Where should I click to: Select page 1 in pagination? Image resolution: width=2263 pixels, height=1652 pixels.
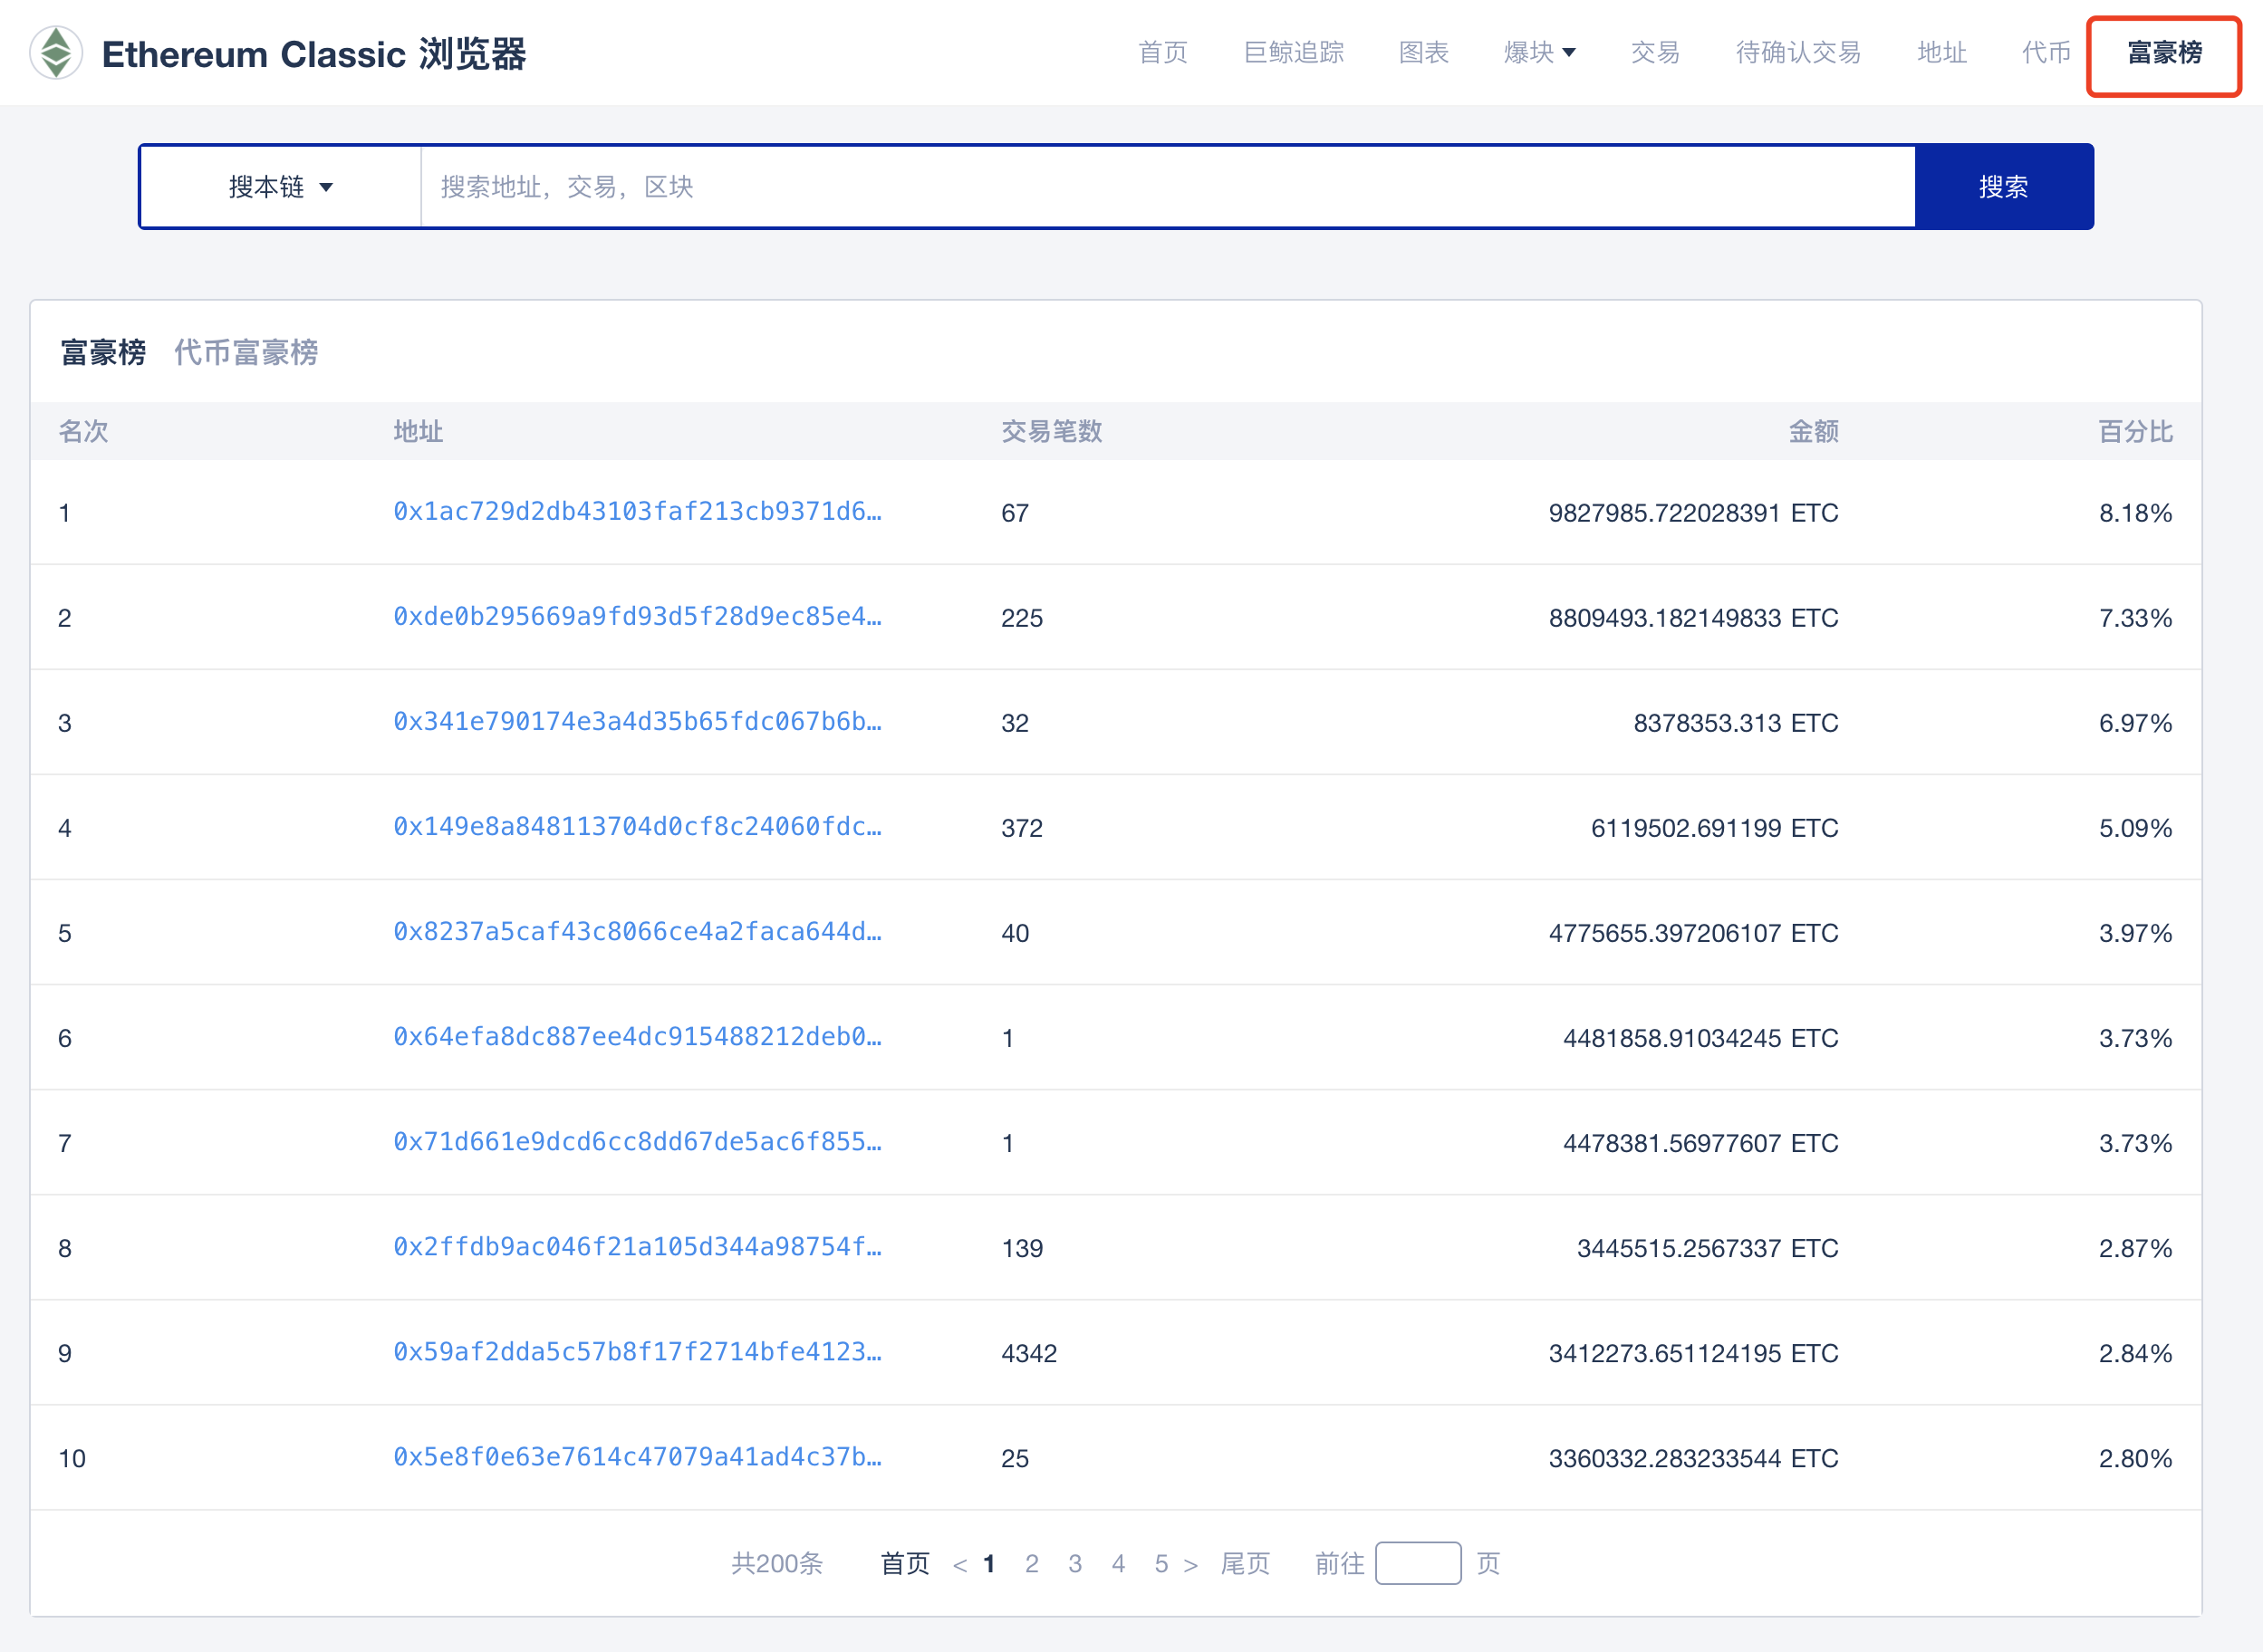point(989,1563)
